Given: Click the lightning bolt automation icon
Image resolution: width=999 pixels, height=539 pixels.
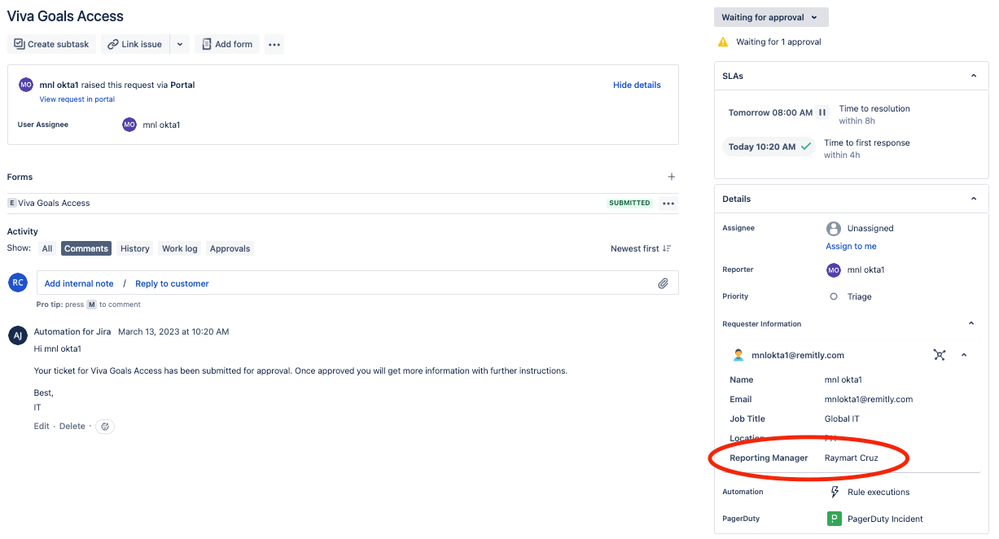Looking at the screenshot, I should [834, 492].
